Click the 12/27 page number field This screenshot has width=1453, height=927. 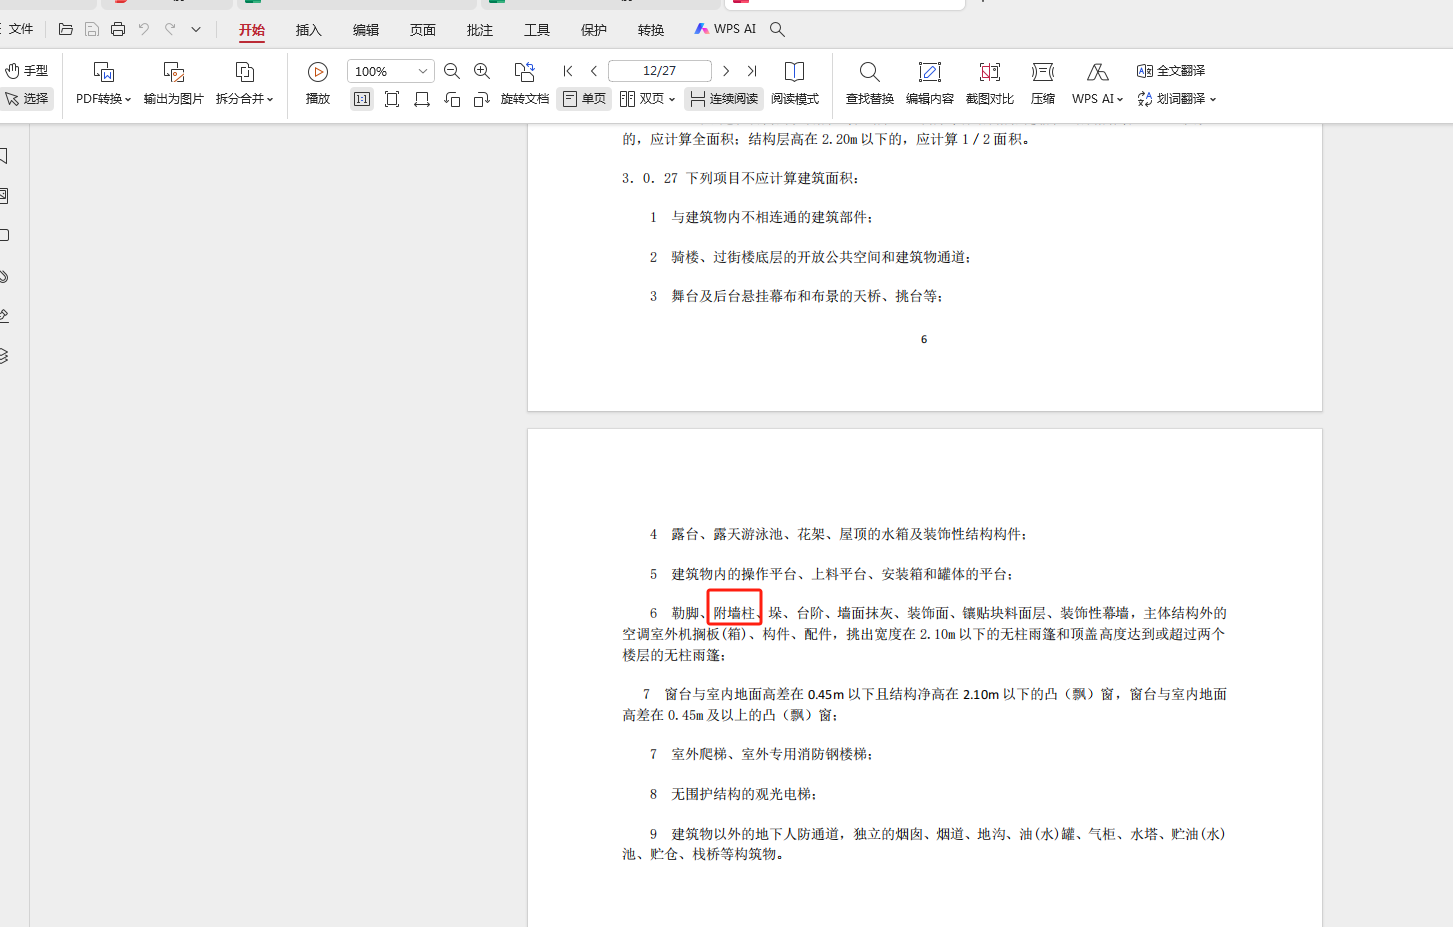(x=660, y=71)
